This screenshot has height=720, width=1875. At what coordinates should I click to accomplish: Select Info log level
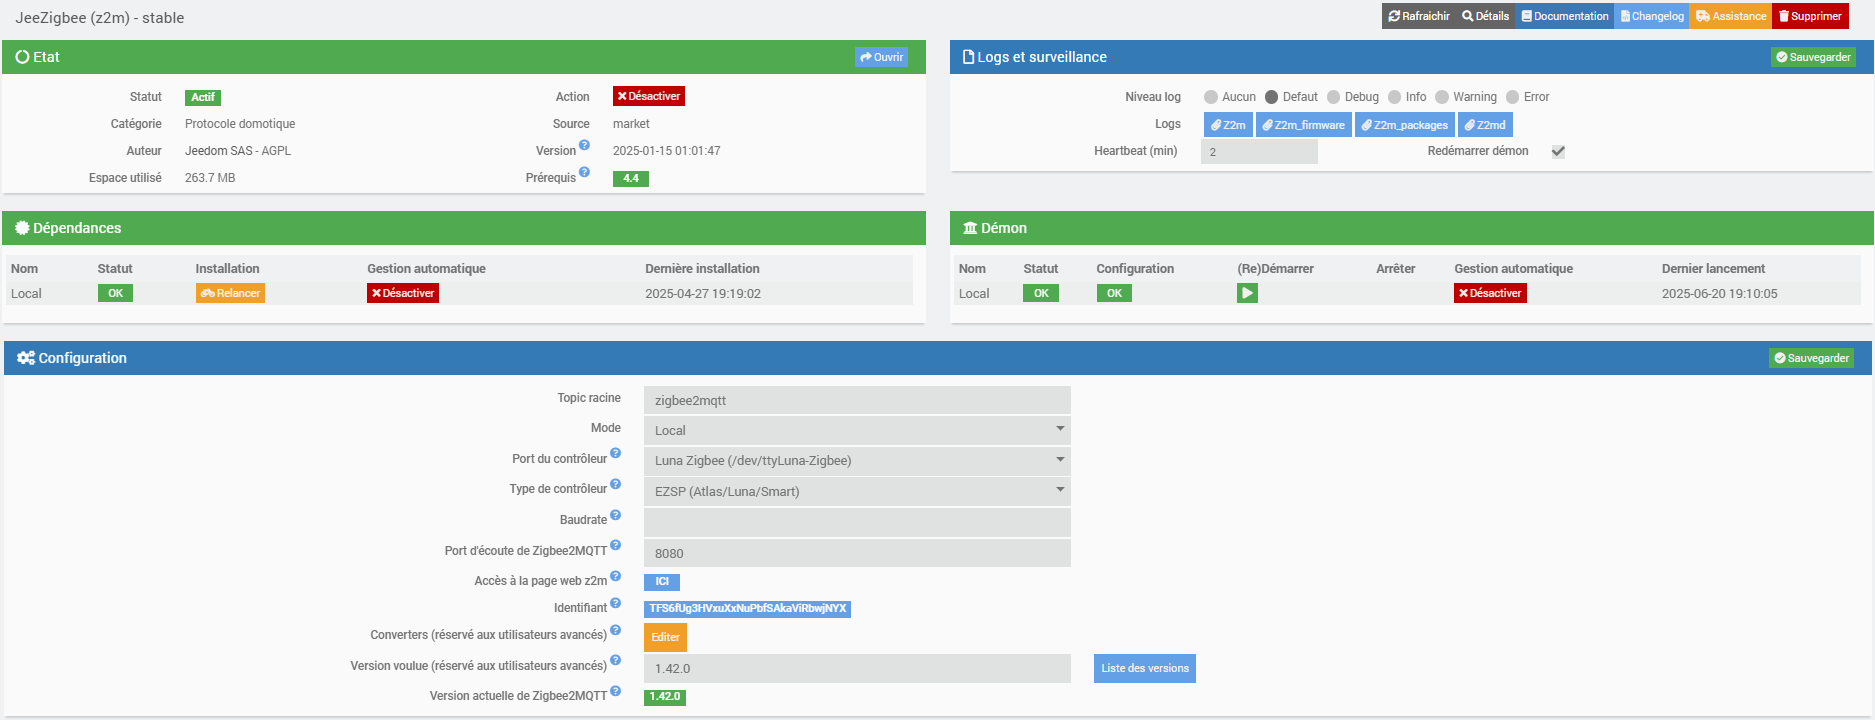click(x=1395, y=97)
